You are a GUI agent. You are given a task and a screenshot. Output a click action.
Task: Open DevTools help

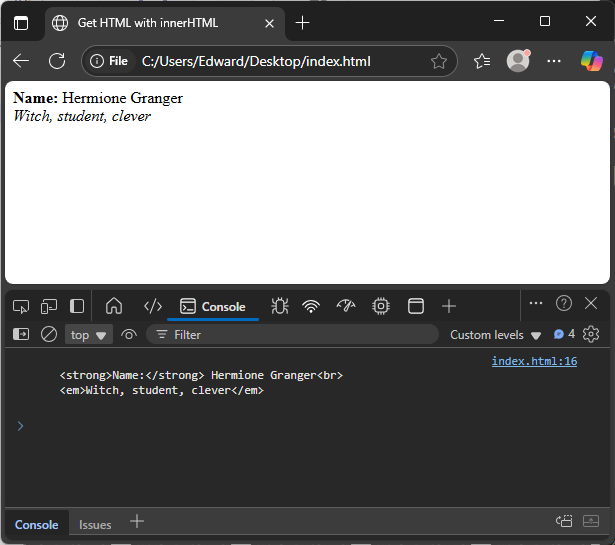pyautogui.click(x=564, y=303)
